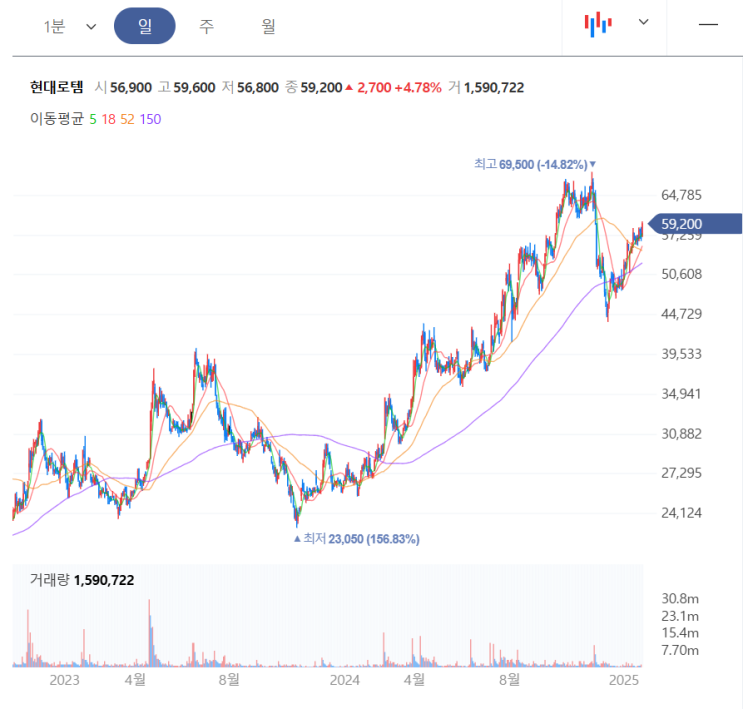
Task: Click the header volume 1,590,722
Action: (494, 88)
